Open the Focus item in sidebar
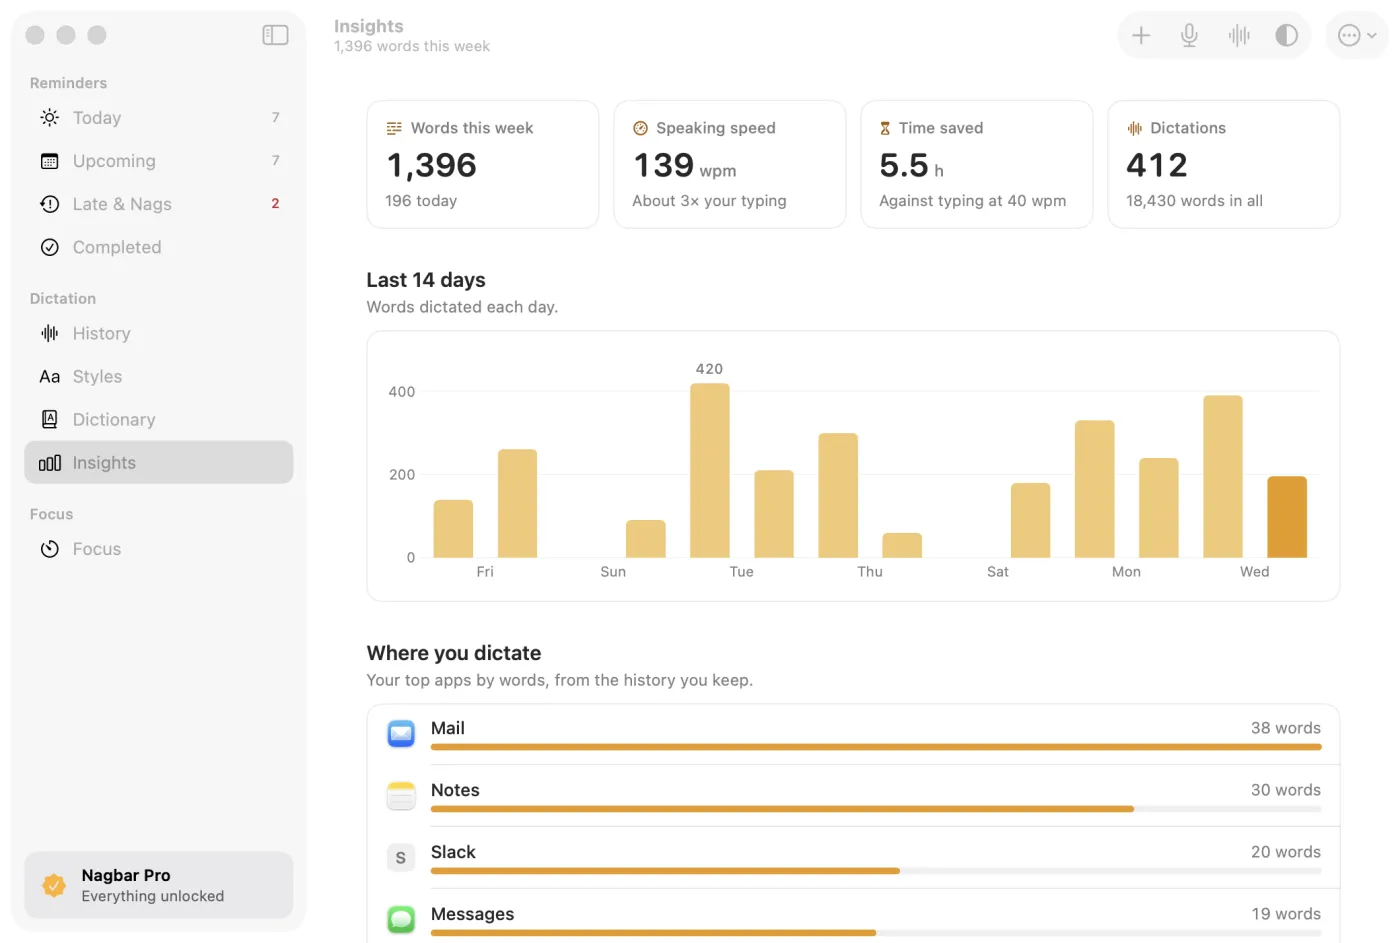1400x943 pixels. tap(159, 549)
